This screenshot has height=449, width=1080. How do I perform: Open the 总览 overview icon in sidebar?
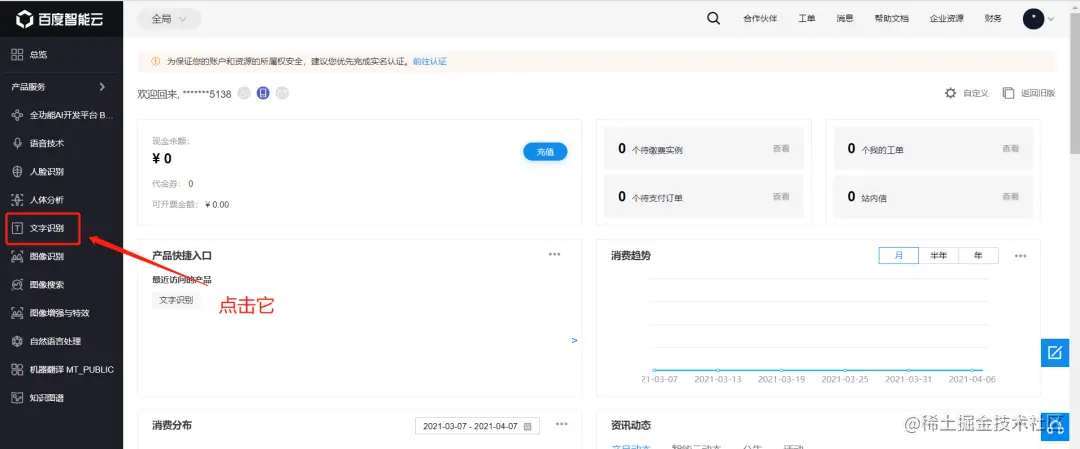point(18,54)
